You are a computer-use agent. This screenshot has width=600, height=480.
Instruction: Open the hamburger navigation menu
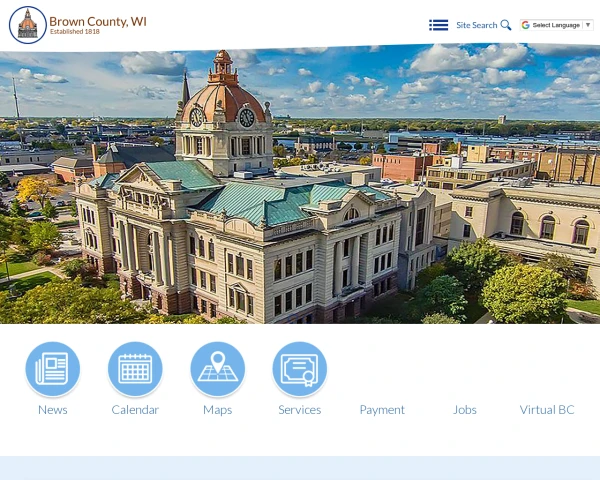[x=439, y=25]
